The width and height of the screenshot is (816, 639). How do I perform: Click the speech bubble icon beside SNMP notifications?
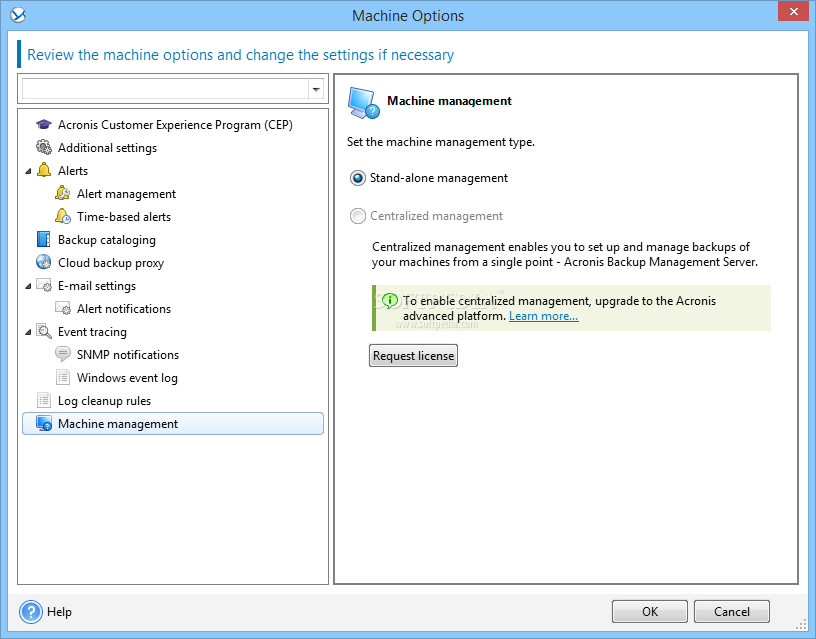pyautogui.click(x=62, y=354)
